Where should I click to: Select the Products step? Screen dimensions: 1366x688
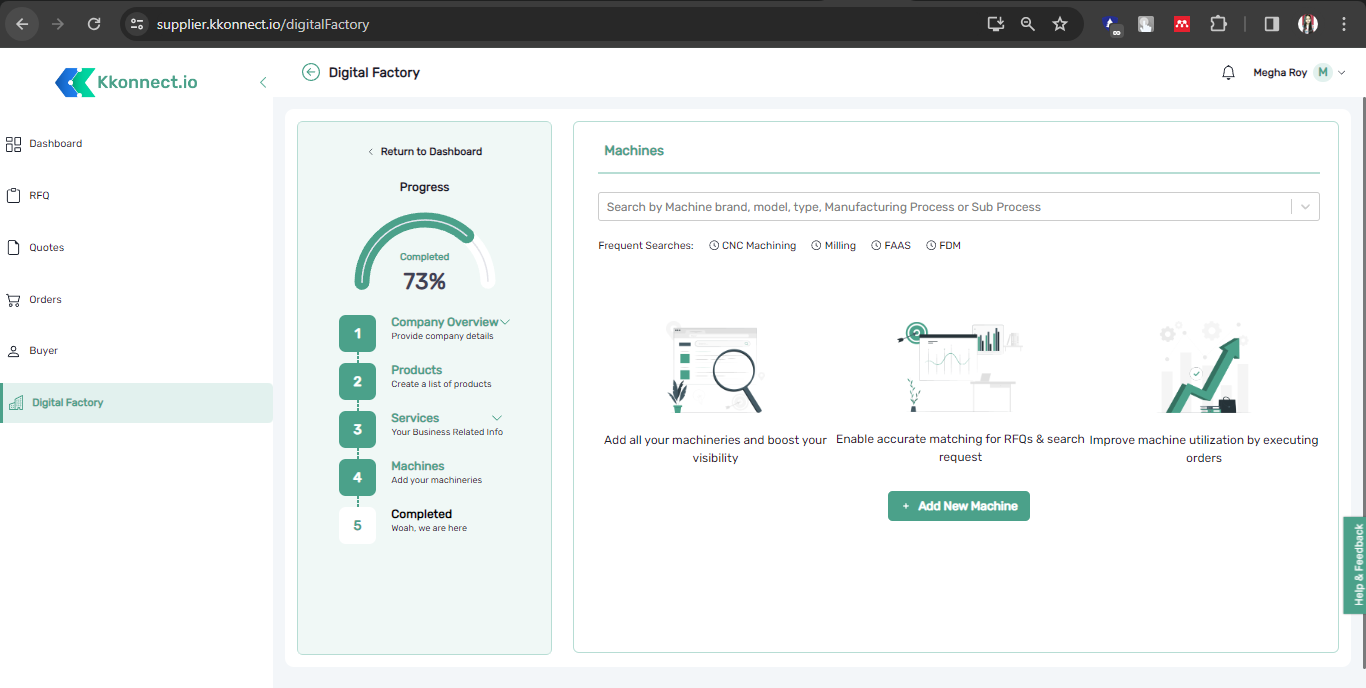click(x=416, y=371)
